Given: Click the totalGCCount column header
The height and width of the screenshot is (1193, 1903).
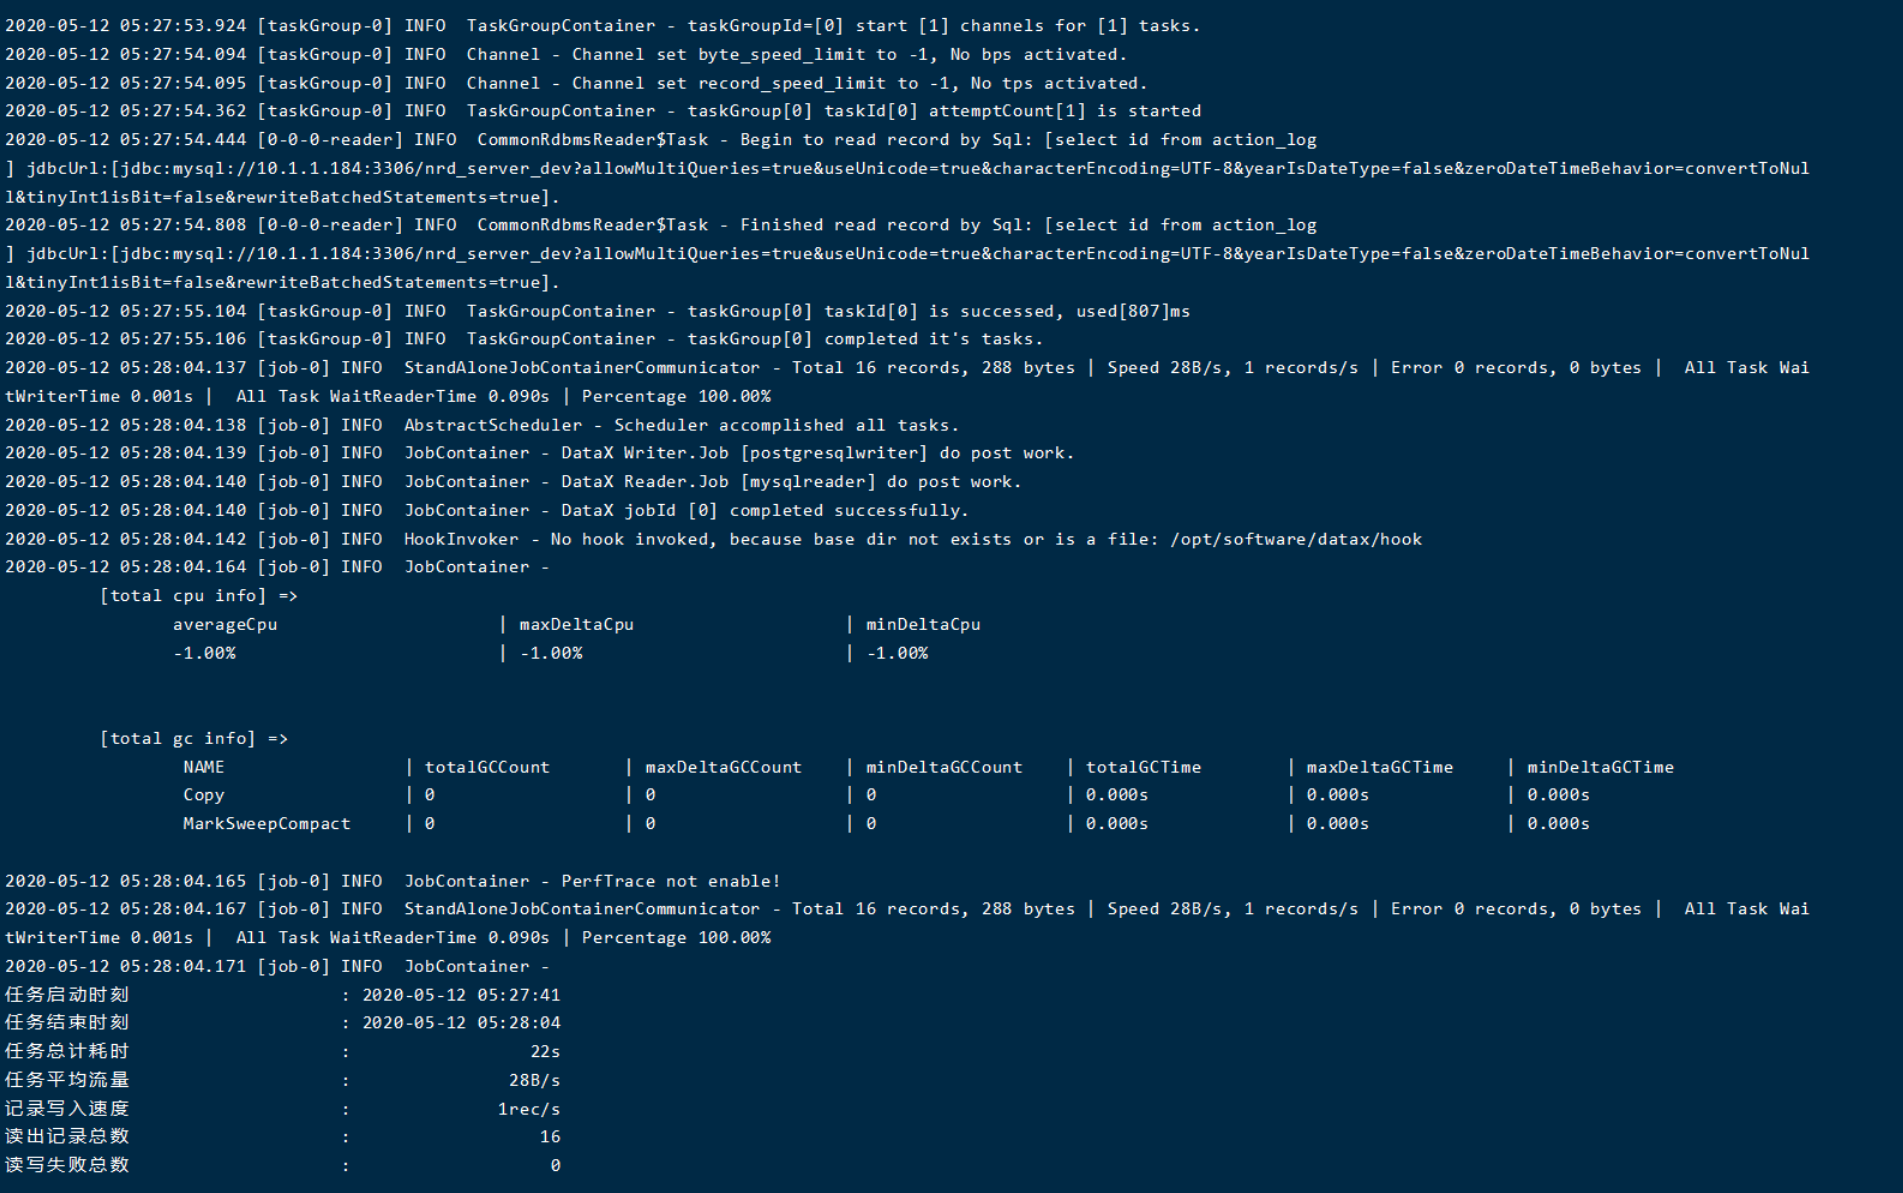Looking at the screenshot, I should [x=487, y=767].
